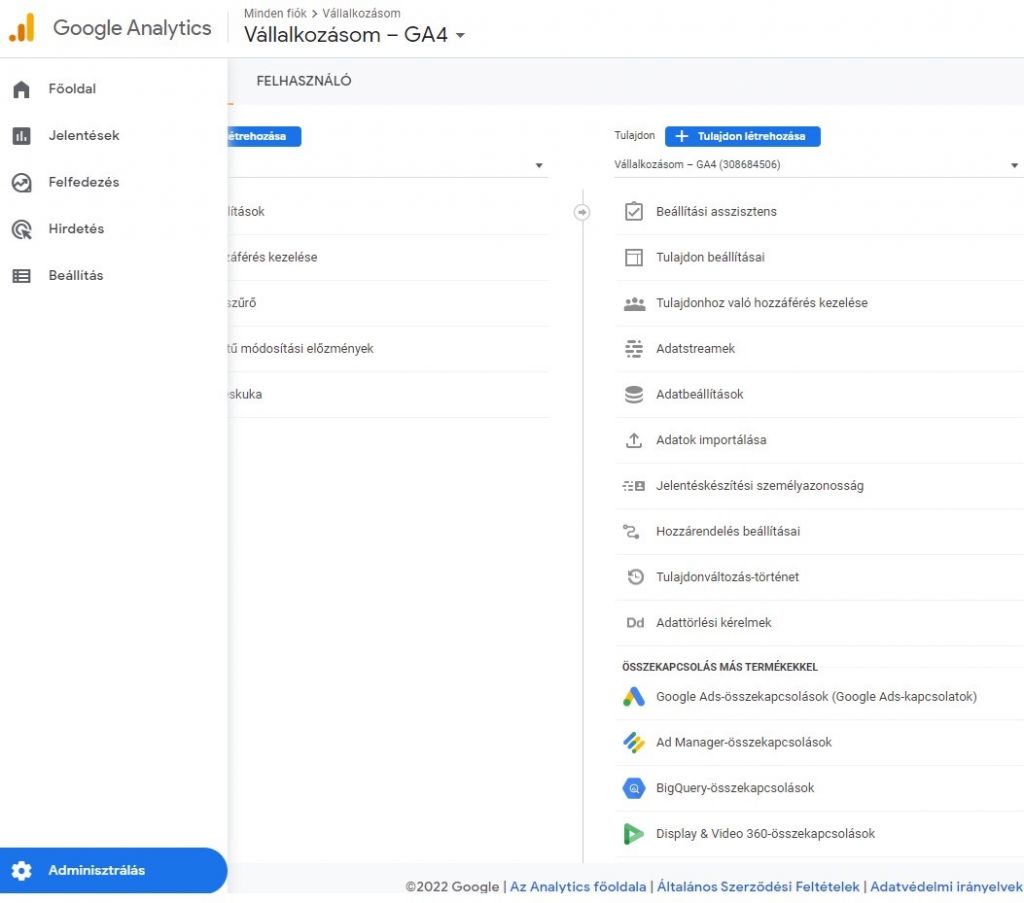Click the Adminisztrálás gear icon
The width and height of the screenshot is (1024, 903).
22,870
